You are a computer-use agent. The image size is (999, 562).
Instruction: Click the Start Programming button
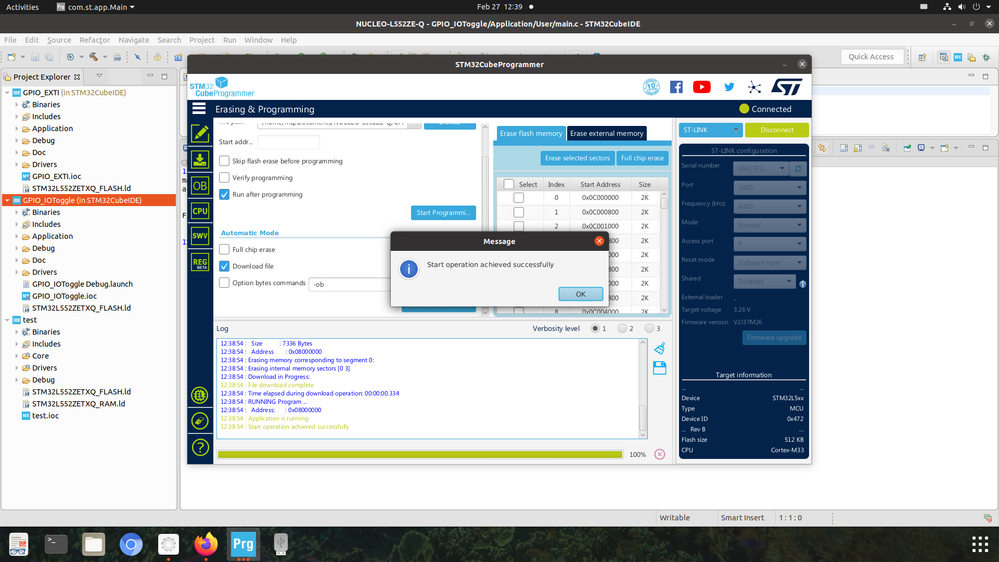[443, 212]
